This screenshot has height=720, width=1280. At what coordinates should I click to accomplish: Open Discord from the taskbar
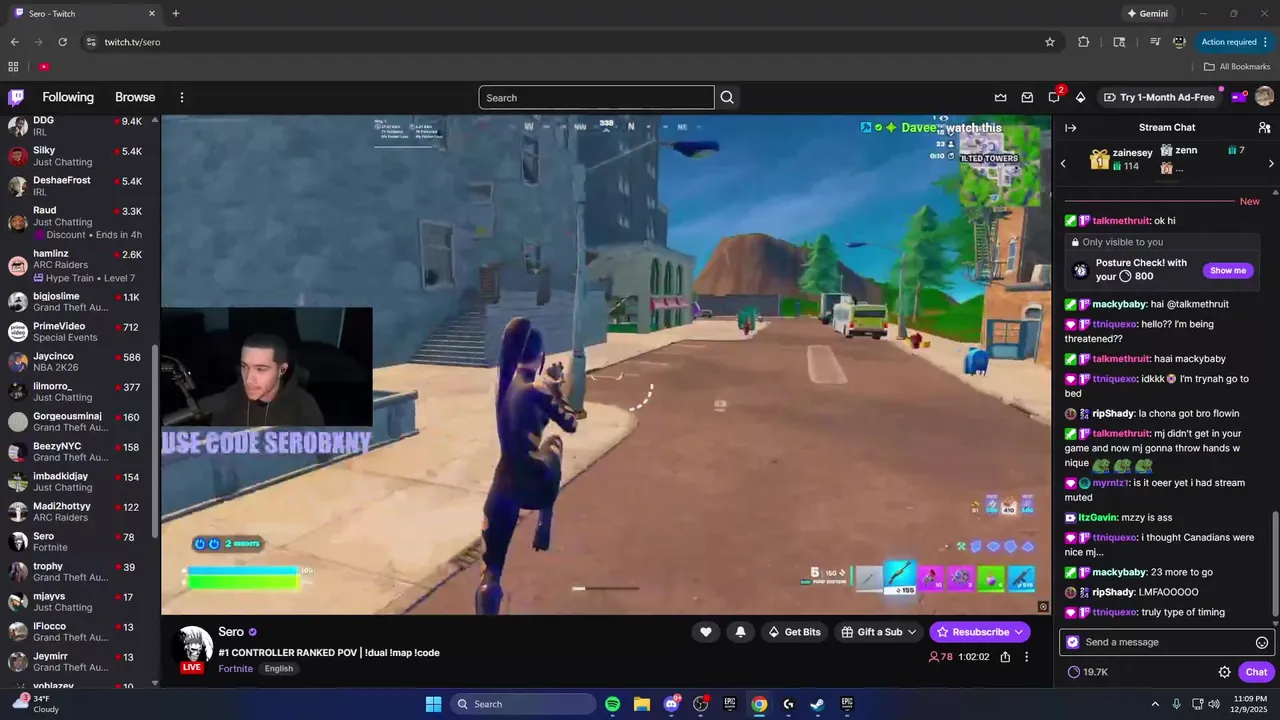[x=671, y=704]
